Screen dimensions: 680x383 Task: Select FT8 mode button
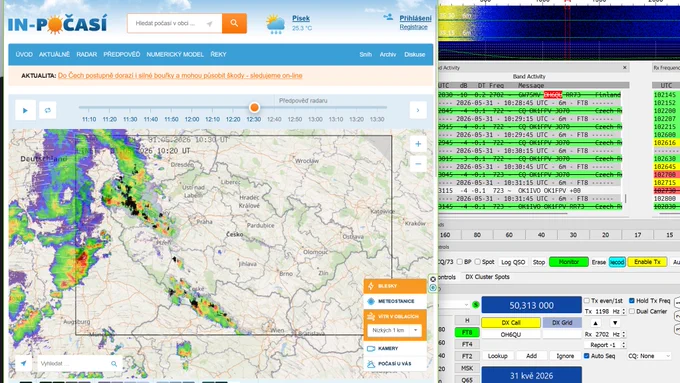467,333
